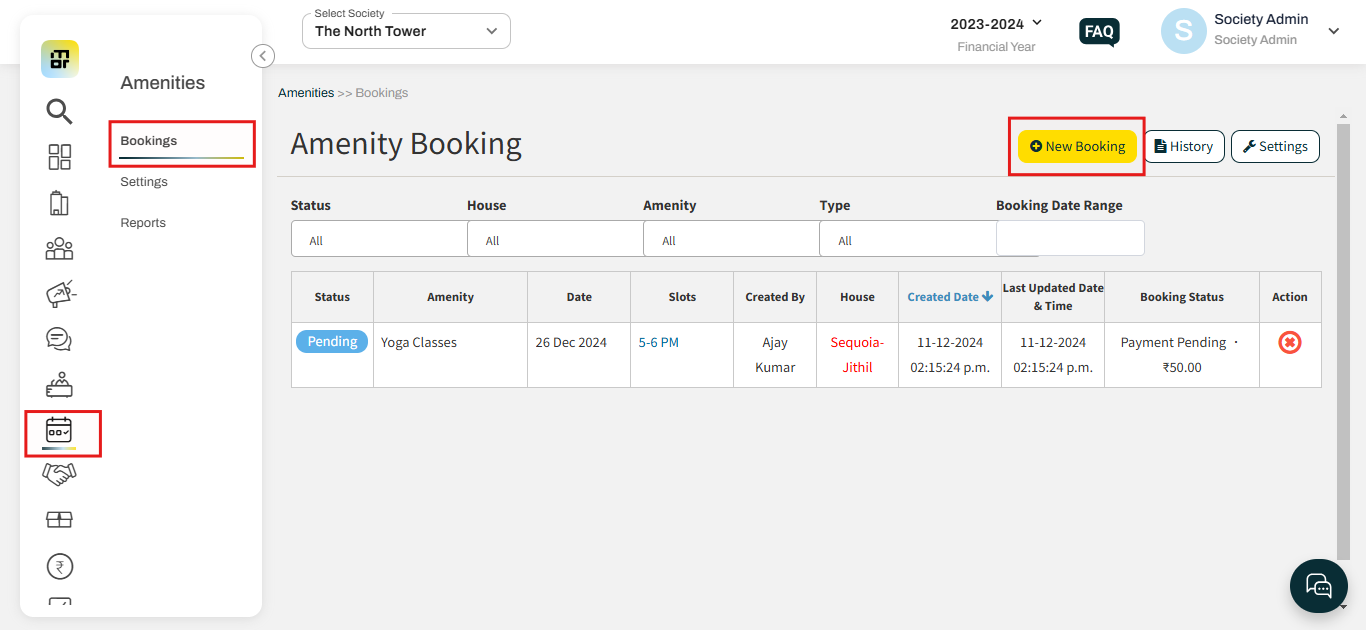Open the House filter dropdown
This screenshot has height=630, width=1366.
click(555, 240)
